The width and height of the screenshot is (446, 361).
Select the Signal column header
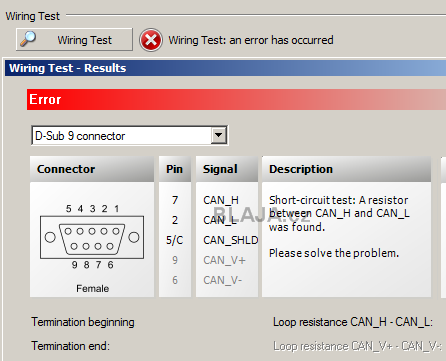(227, 169)
